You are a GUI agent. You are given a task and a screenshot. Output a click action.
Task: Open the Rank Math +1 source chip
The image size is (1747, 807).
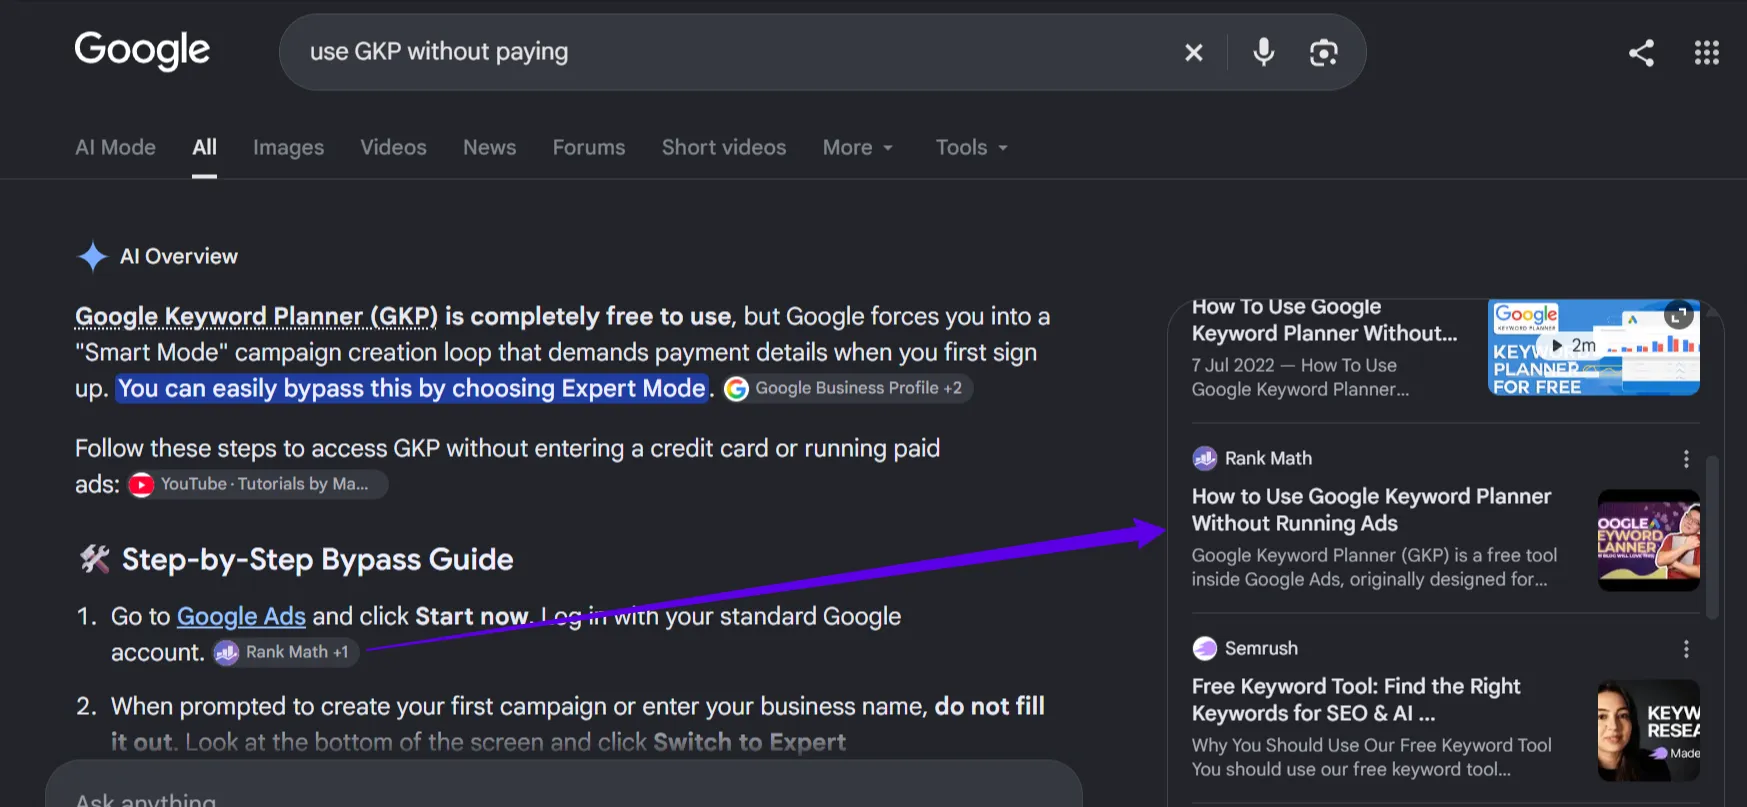pyautogui.click(x=286, y=652)
